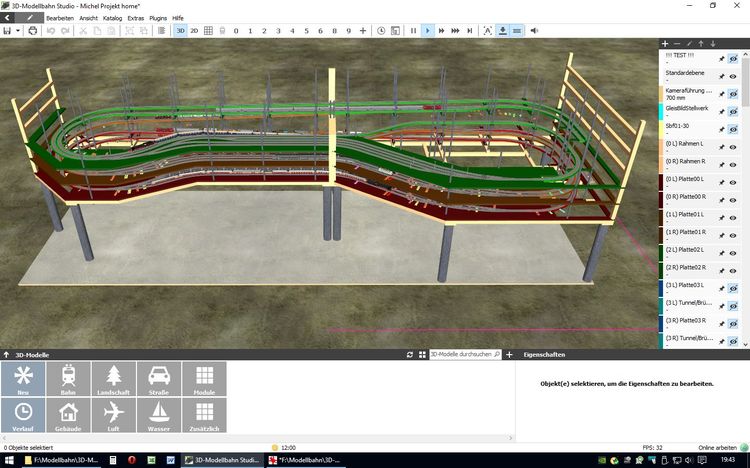Screen dimensions: 750x468
Task: Click the print icon in toolbar
Action: tap(33, 31)
